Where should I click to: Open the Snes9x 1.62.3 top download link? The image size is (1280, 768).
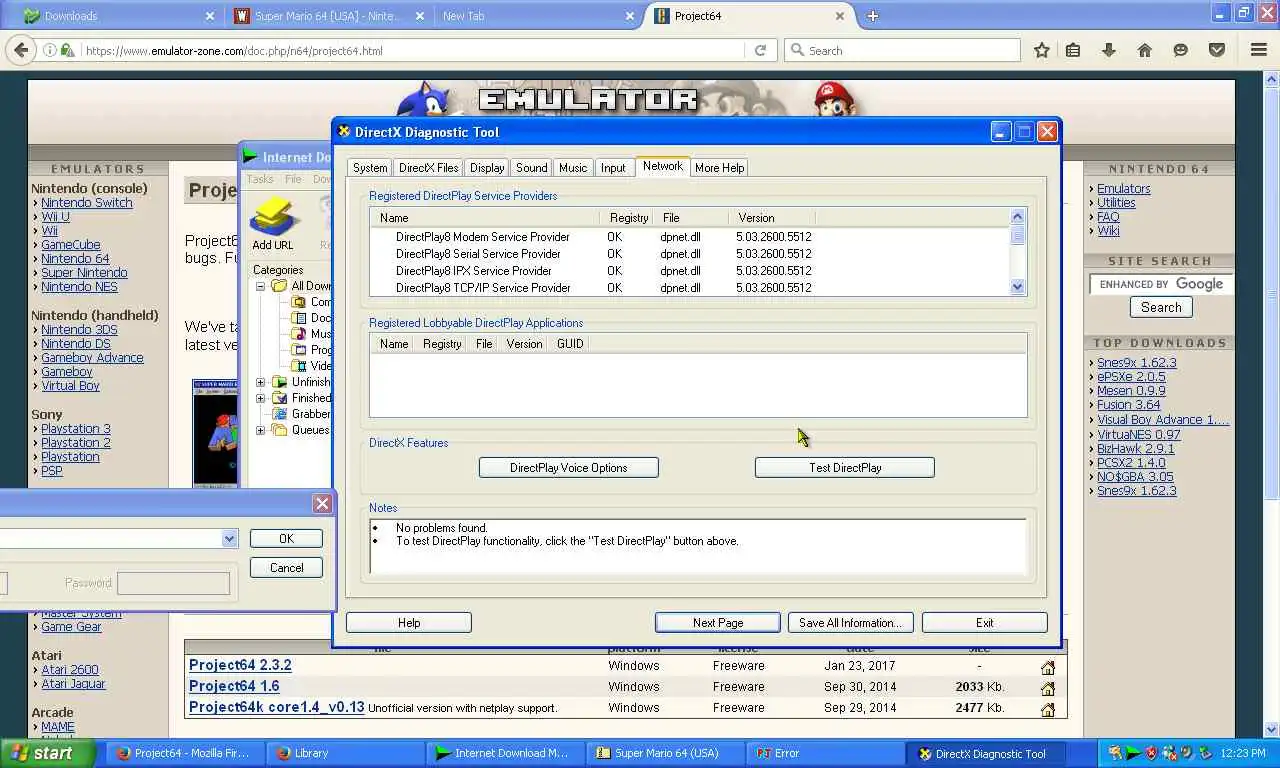click(1136, 363)
